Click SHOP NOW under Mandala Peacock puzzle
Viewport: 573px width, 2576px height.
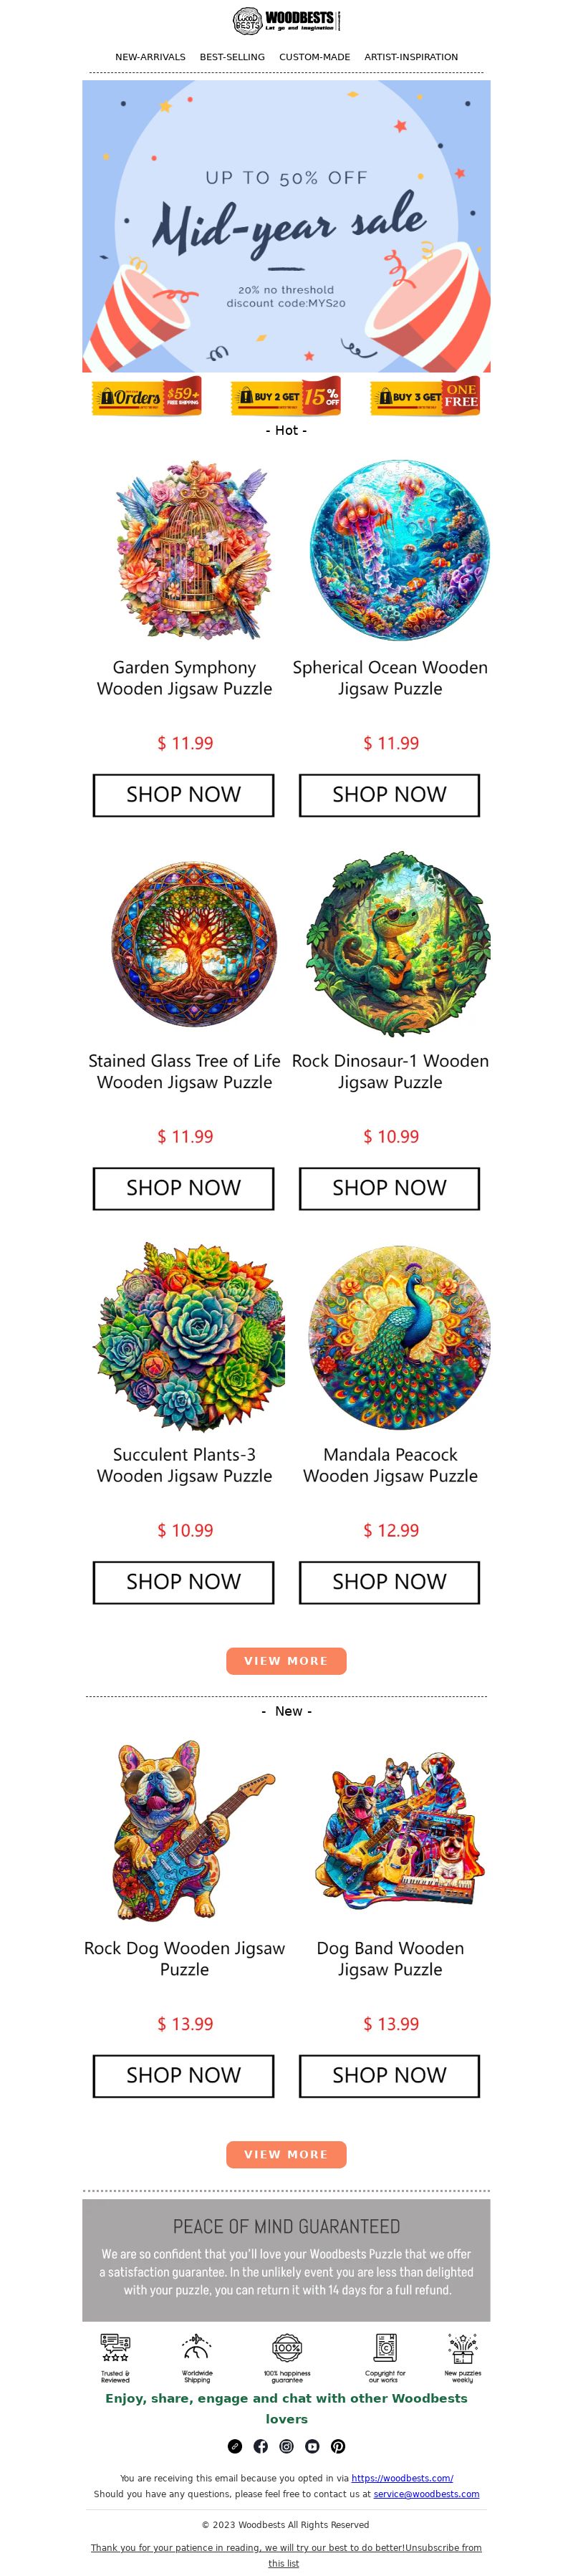click(389, 1582)
